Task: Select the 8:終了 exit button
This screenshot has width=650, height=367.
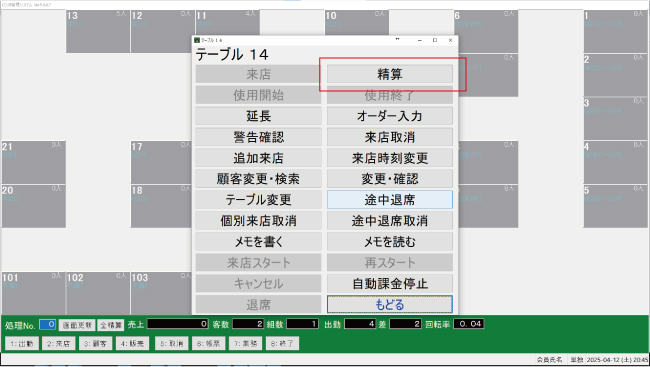Action: pos(282,343)
